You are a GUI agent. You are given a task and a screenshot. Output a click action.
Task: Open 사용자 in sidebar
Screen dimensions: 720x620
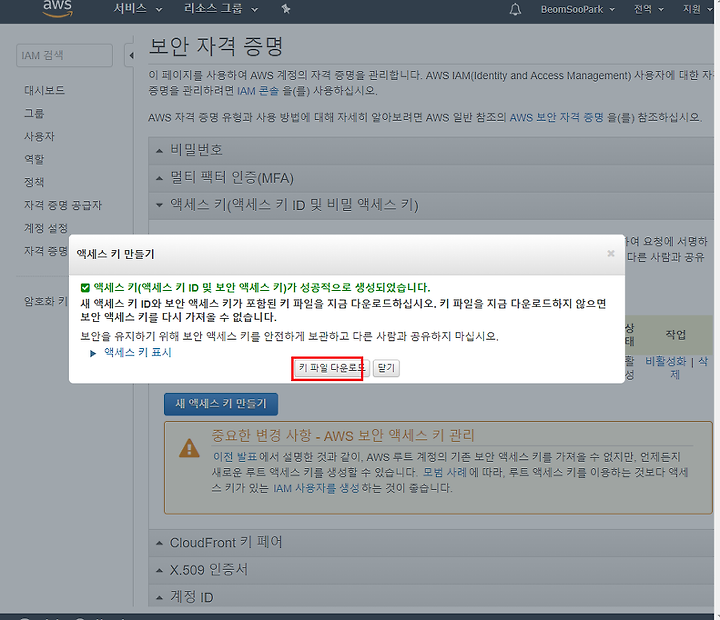(39, 136)
